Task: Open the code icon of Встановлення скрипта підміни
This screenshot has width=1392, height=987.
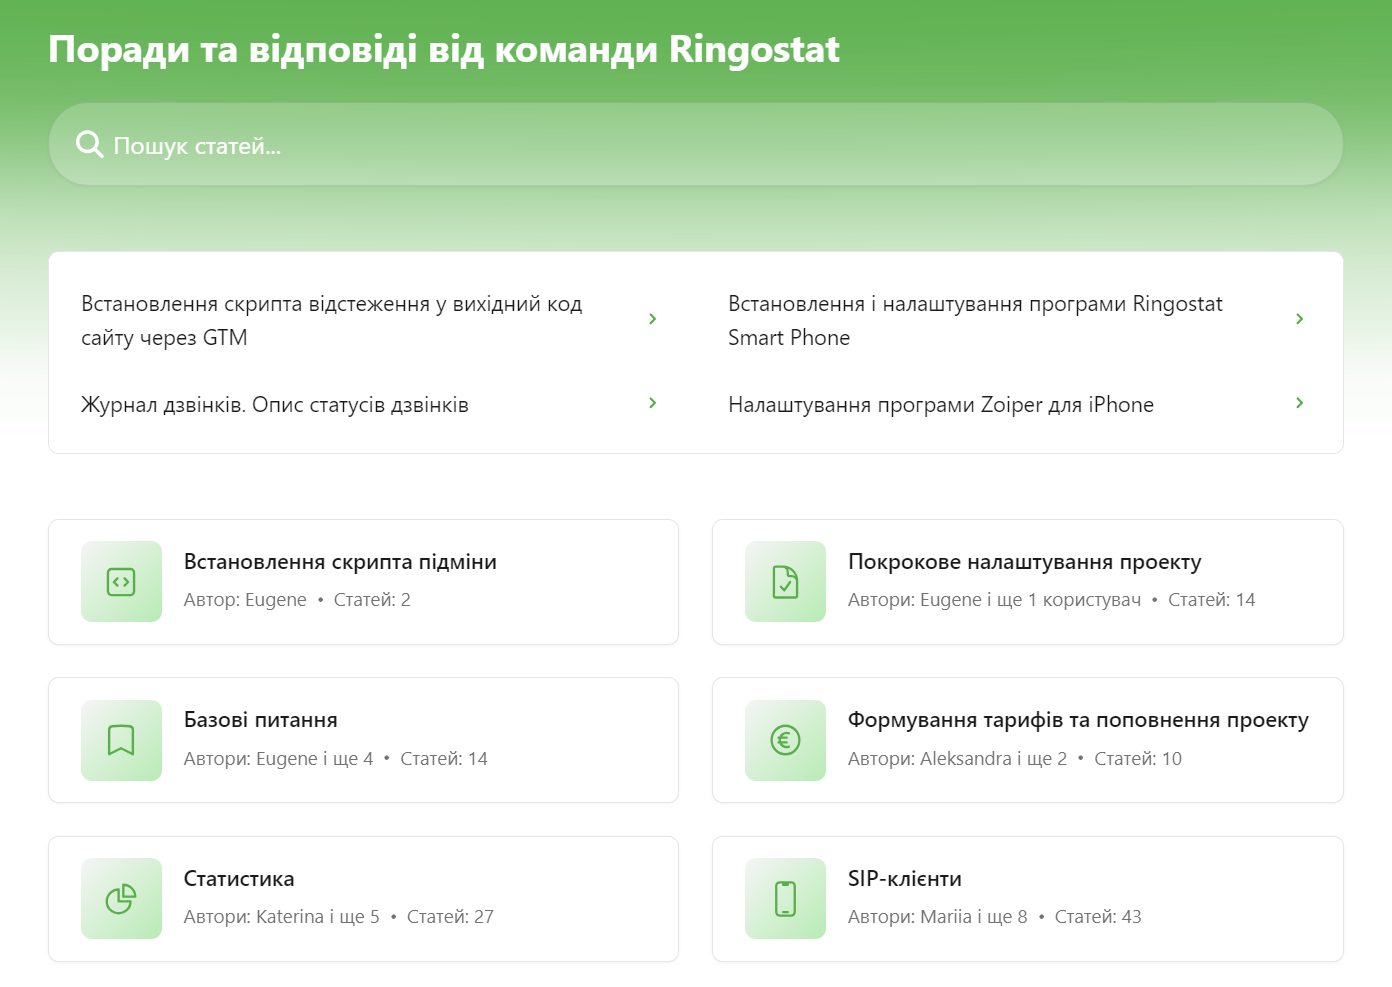Action: (x=121, y=582)
